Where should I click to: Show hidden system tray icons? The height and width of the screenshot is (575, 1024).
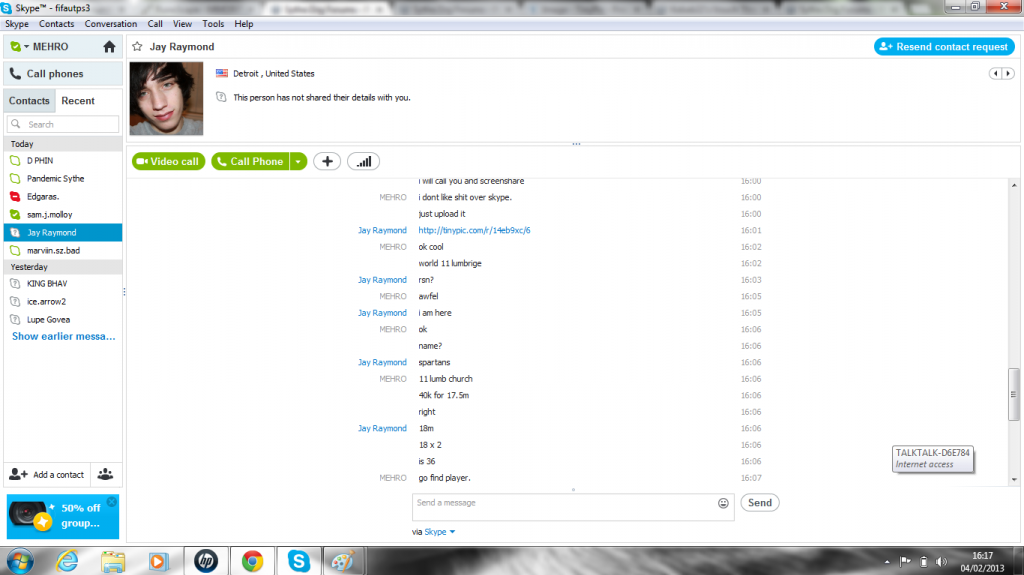pyautogui.click(x=887, y=562)
